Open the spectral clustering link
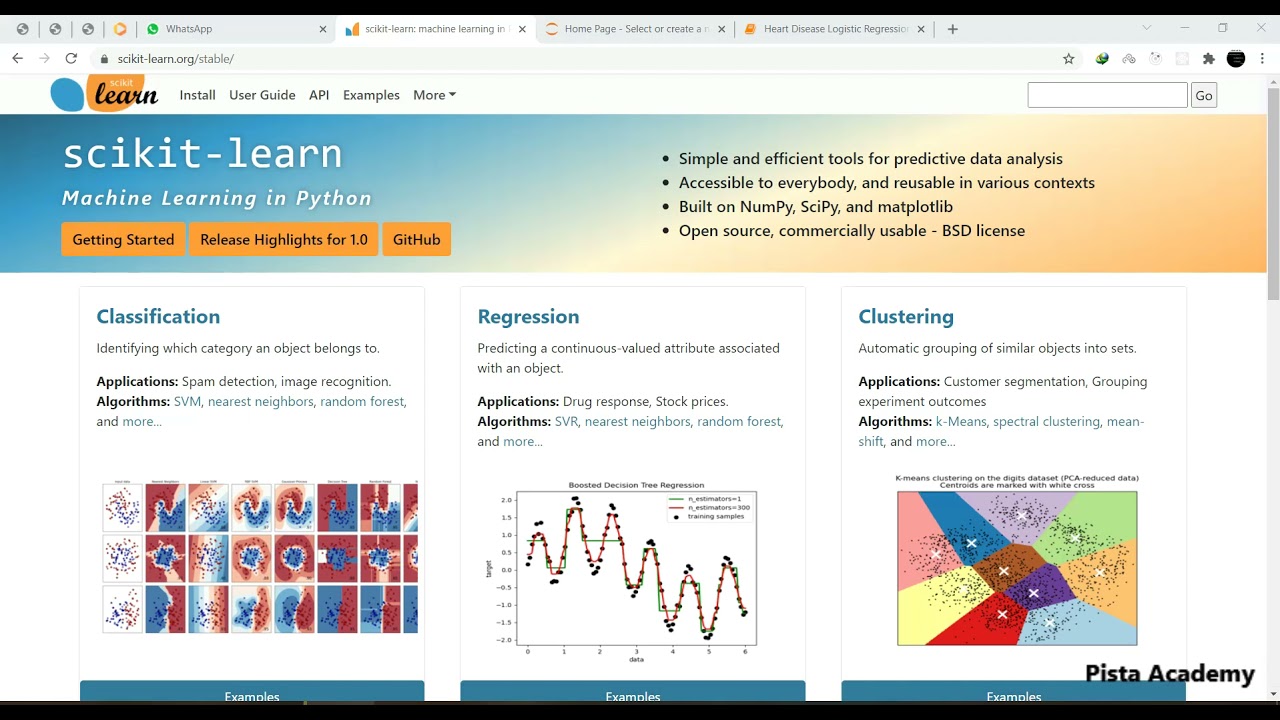The image size is (1280, 720). click(x=1046, y=421)
